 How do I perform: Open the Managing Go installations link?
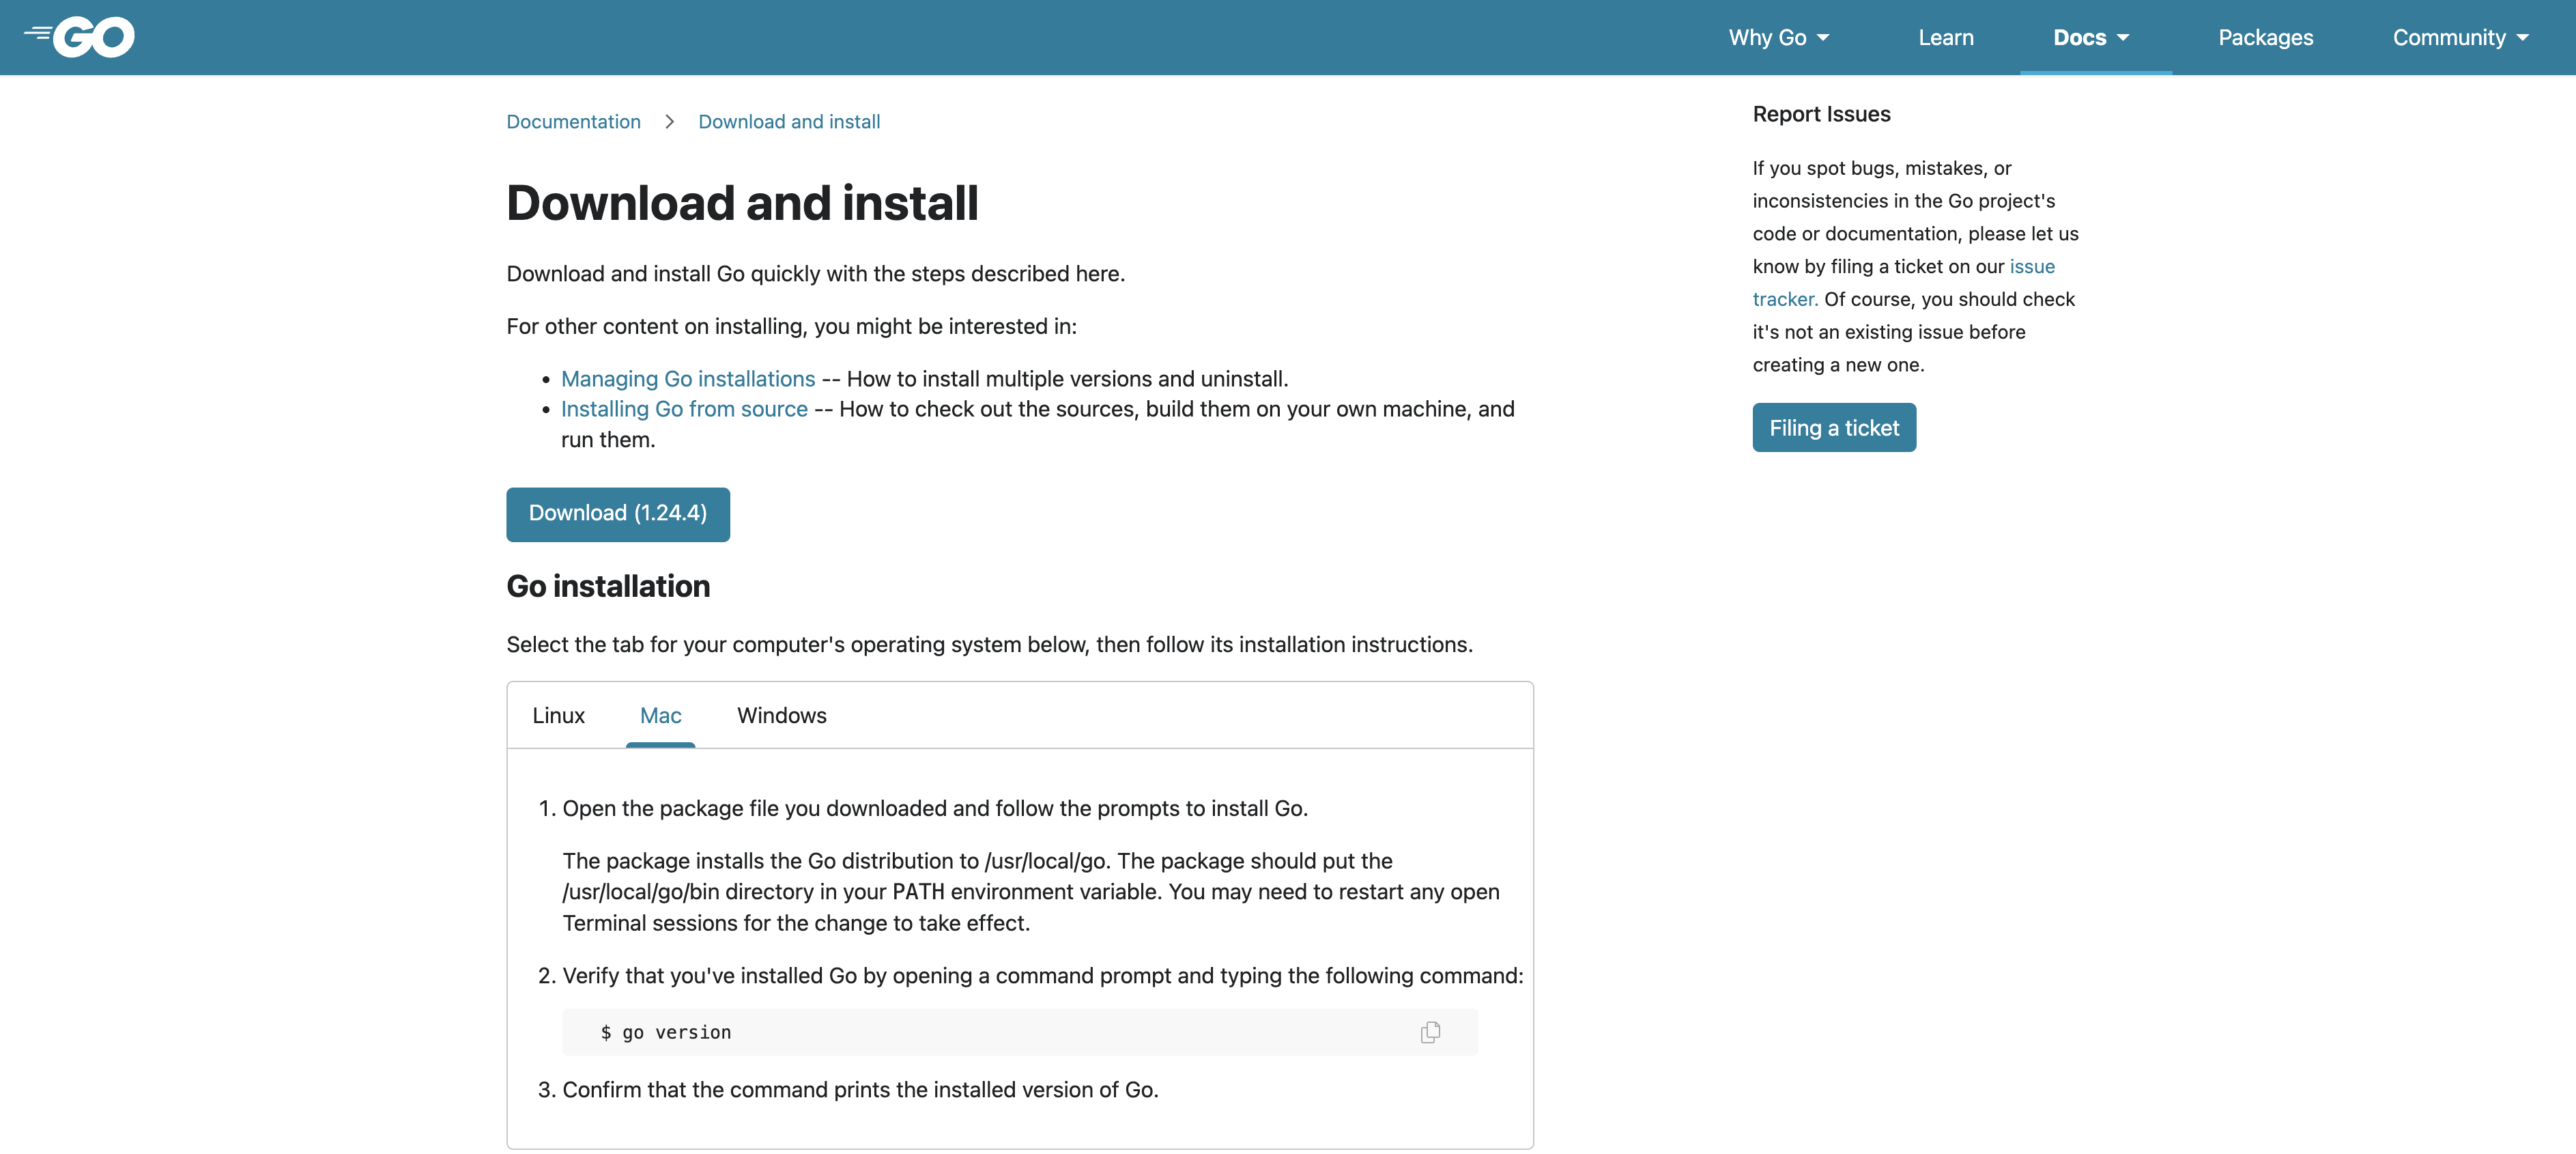click(x=688, y=379)
